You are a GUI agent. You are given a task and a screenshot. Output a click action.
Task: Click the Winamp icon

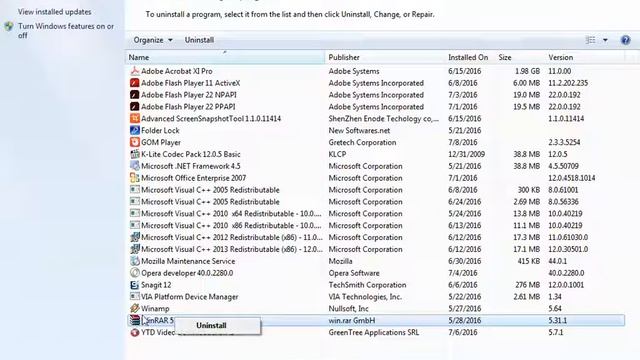pyautogui.click(x=135, y=309)
